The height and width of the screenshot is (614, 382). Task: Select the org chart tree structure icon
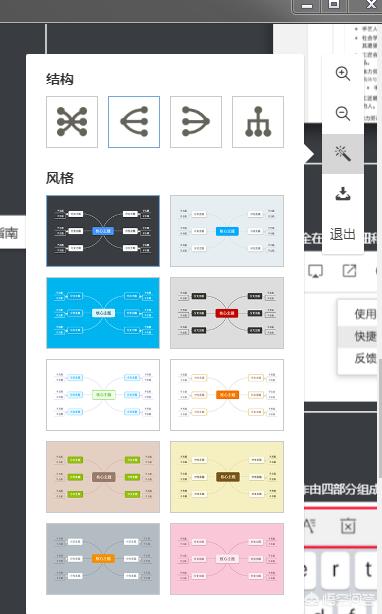pyautogui.click(x=258, y=122)
